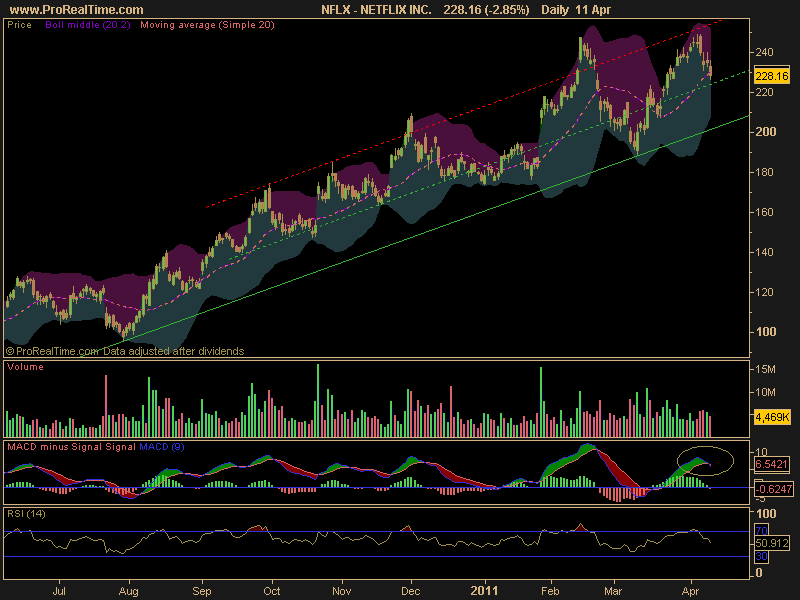Click the 180 price axis label
The width and height of the screenshot is (800, 600).
(x=764, y=172)
